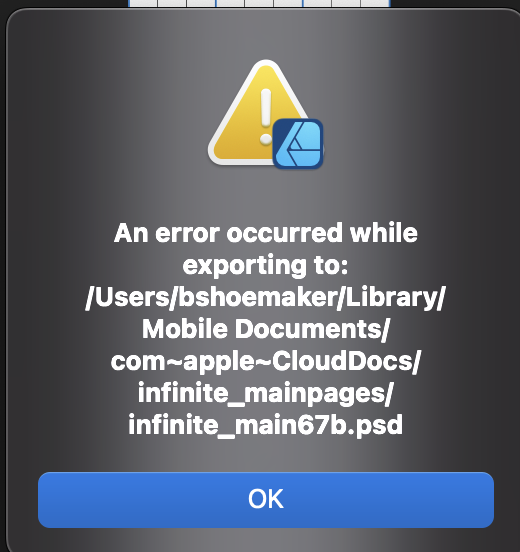The image size is (520, 552).
Task: Click the white exclamation mark in the triangle
Action: click(266, 116)
